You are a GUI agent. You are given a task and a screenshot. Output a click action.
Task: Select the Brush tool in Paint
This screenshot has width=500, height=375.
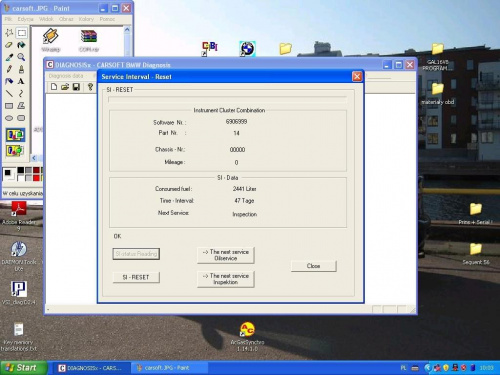pyautogui.click(x=21, y=69)
